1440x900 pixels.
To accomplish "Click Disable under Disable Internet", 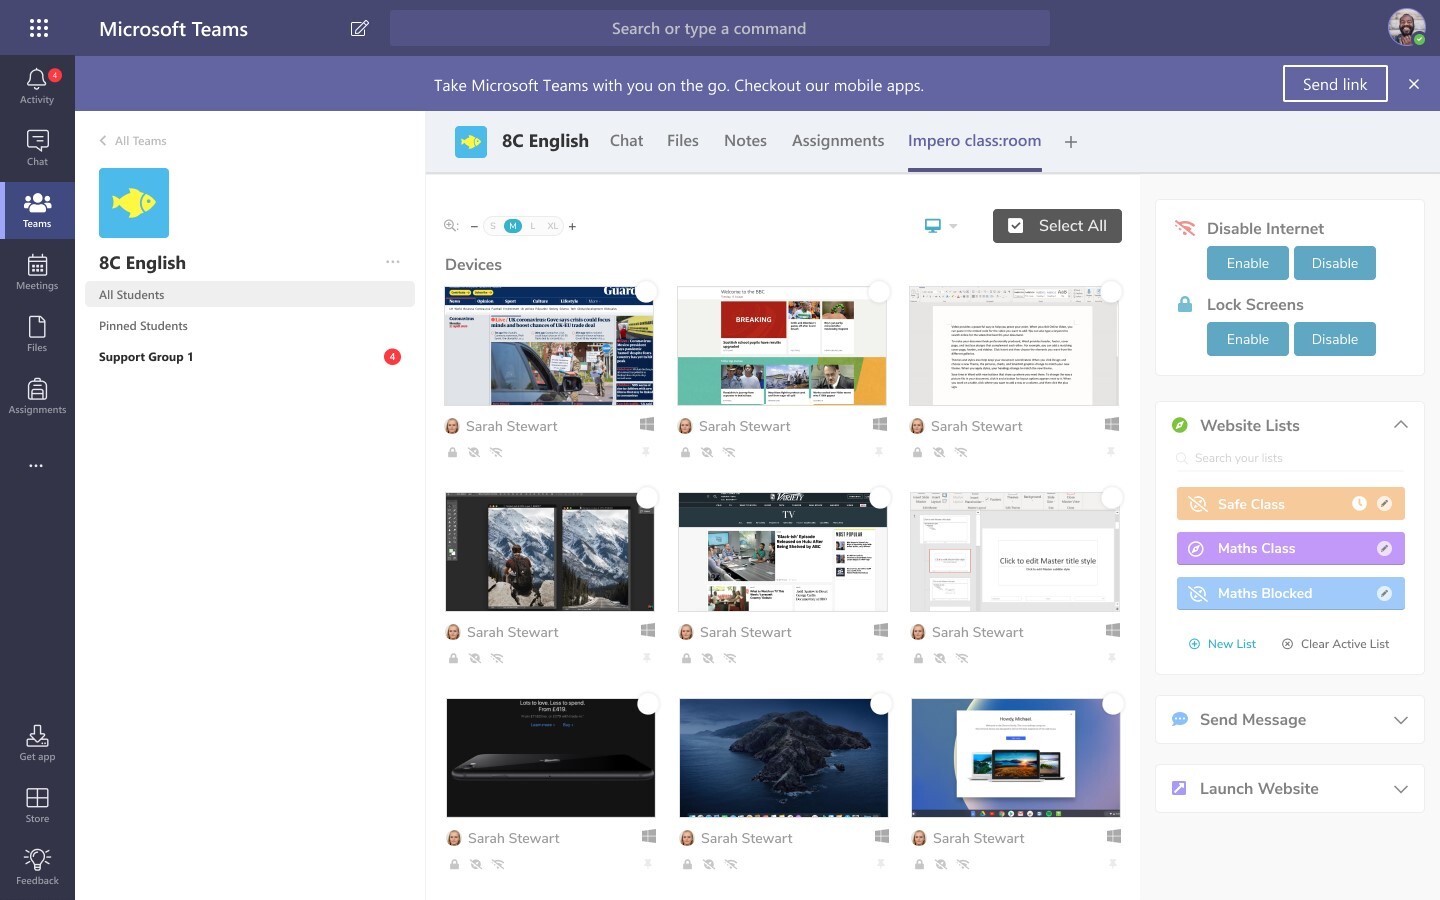I will (x=1335, y=263).
